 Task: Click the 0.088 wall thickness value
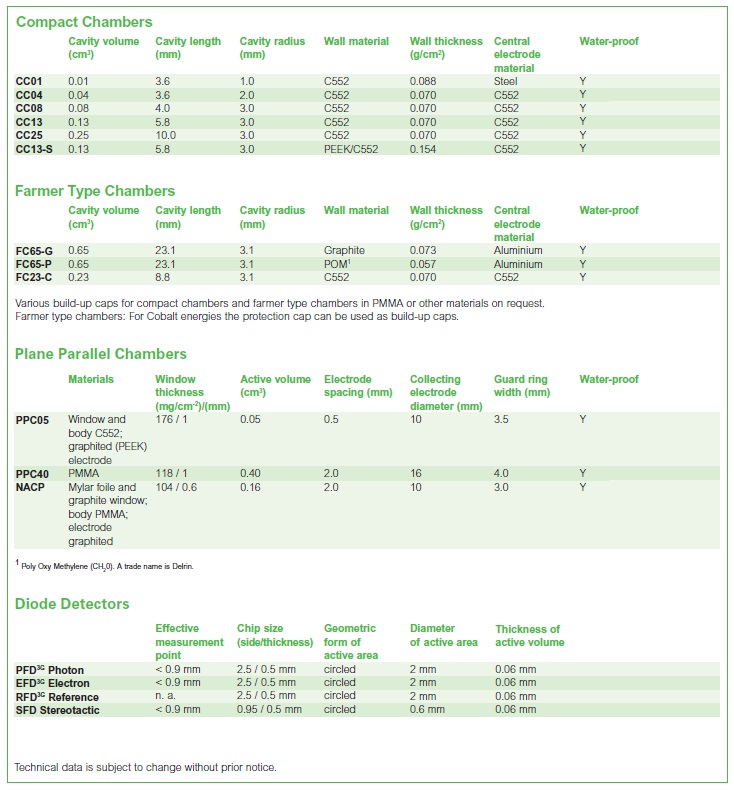coord(423,81)
